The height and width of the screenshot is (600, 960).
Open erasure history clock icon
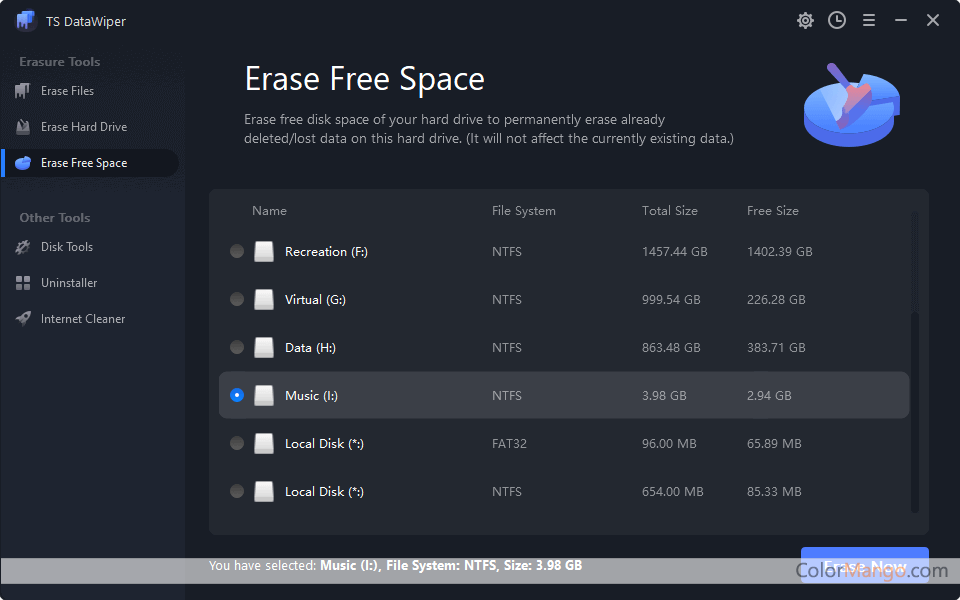837,20
